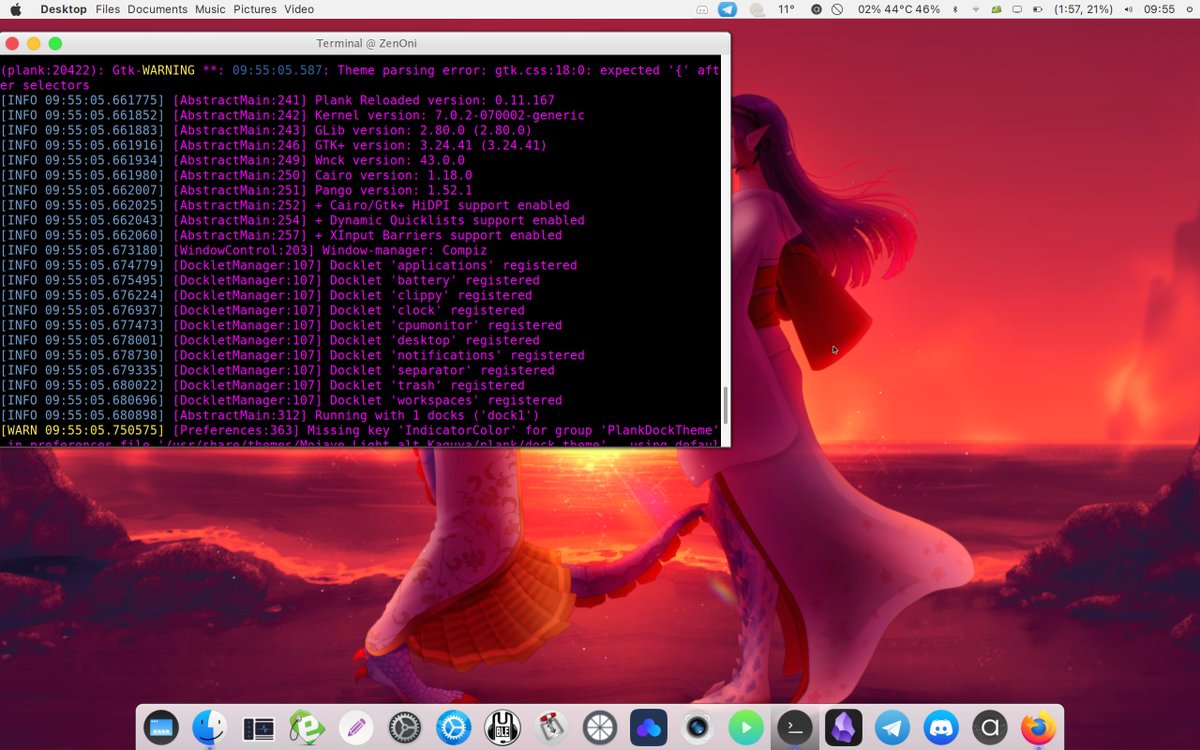Open Finder from the dock
Image resolution: width=1200 pixels, height=750 pixels.
click(210, 727)
